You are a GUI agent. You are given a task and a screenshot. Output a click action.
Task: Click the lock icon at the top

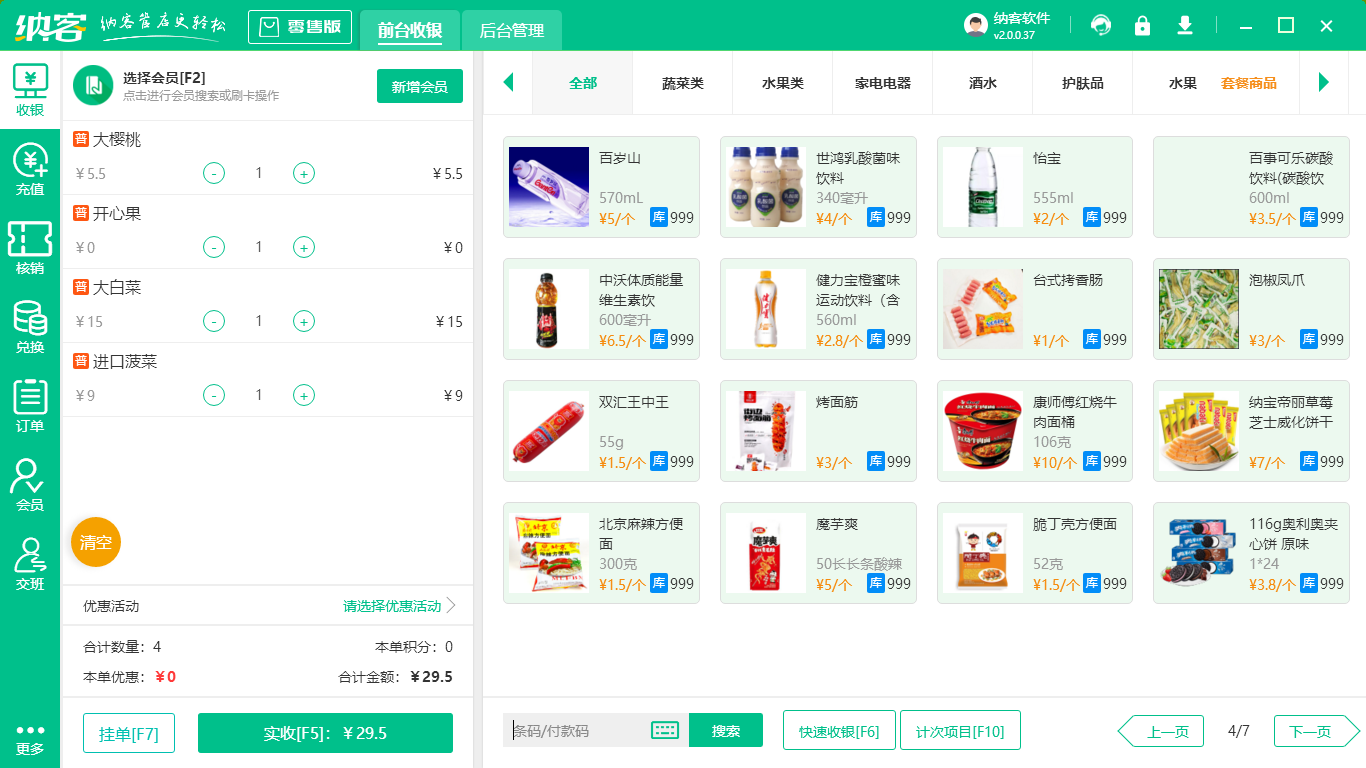click(x=1143, y=26)
